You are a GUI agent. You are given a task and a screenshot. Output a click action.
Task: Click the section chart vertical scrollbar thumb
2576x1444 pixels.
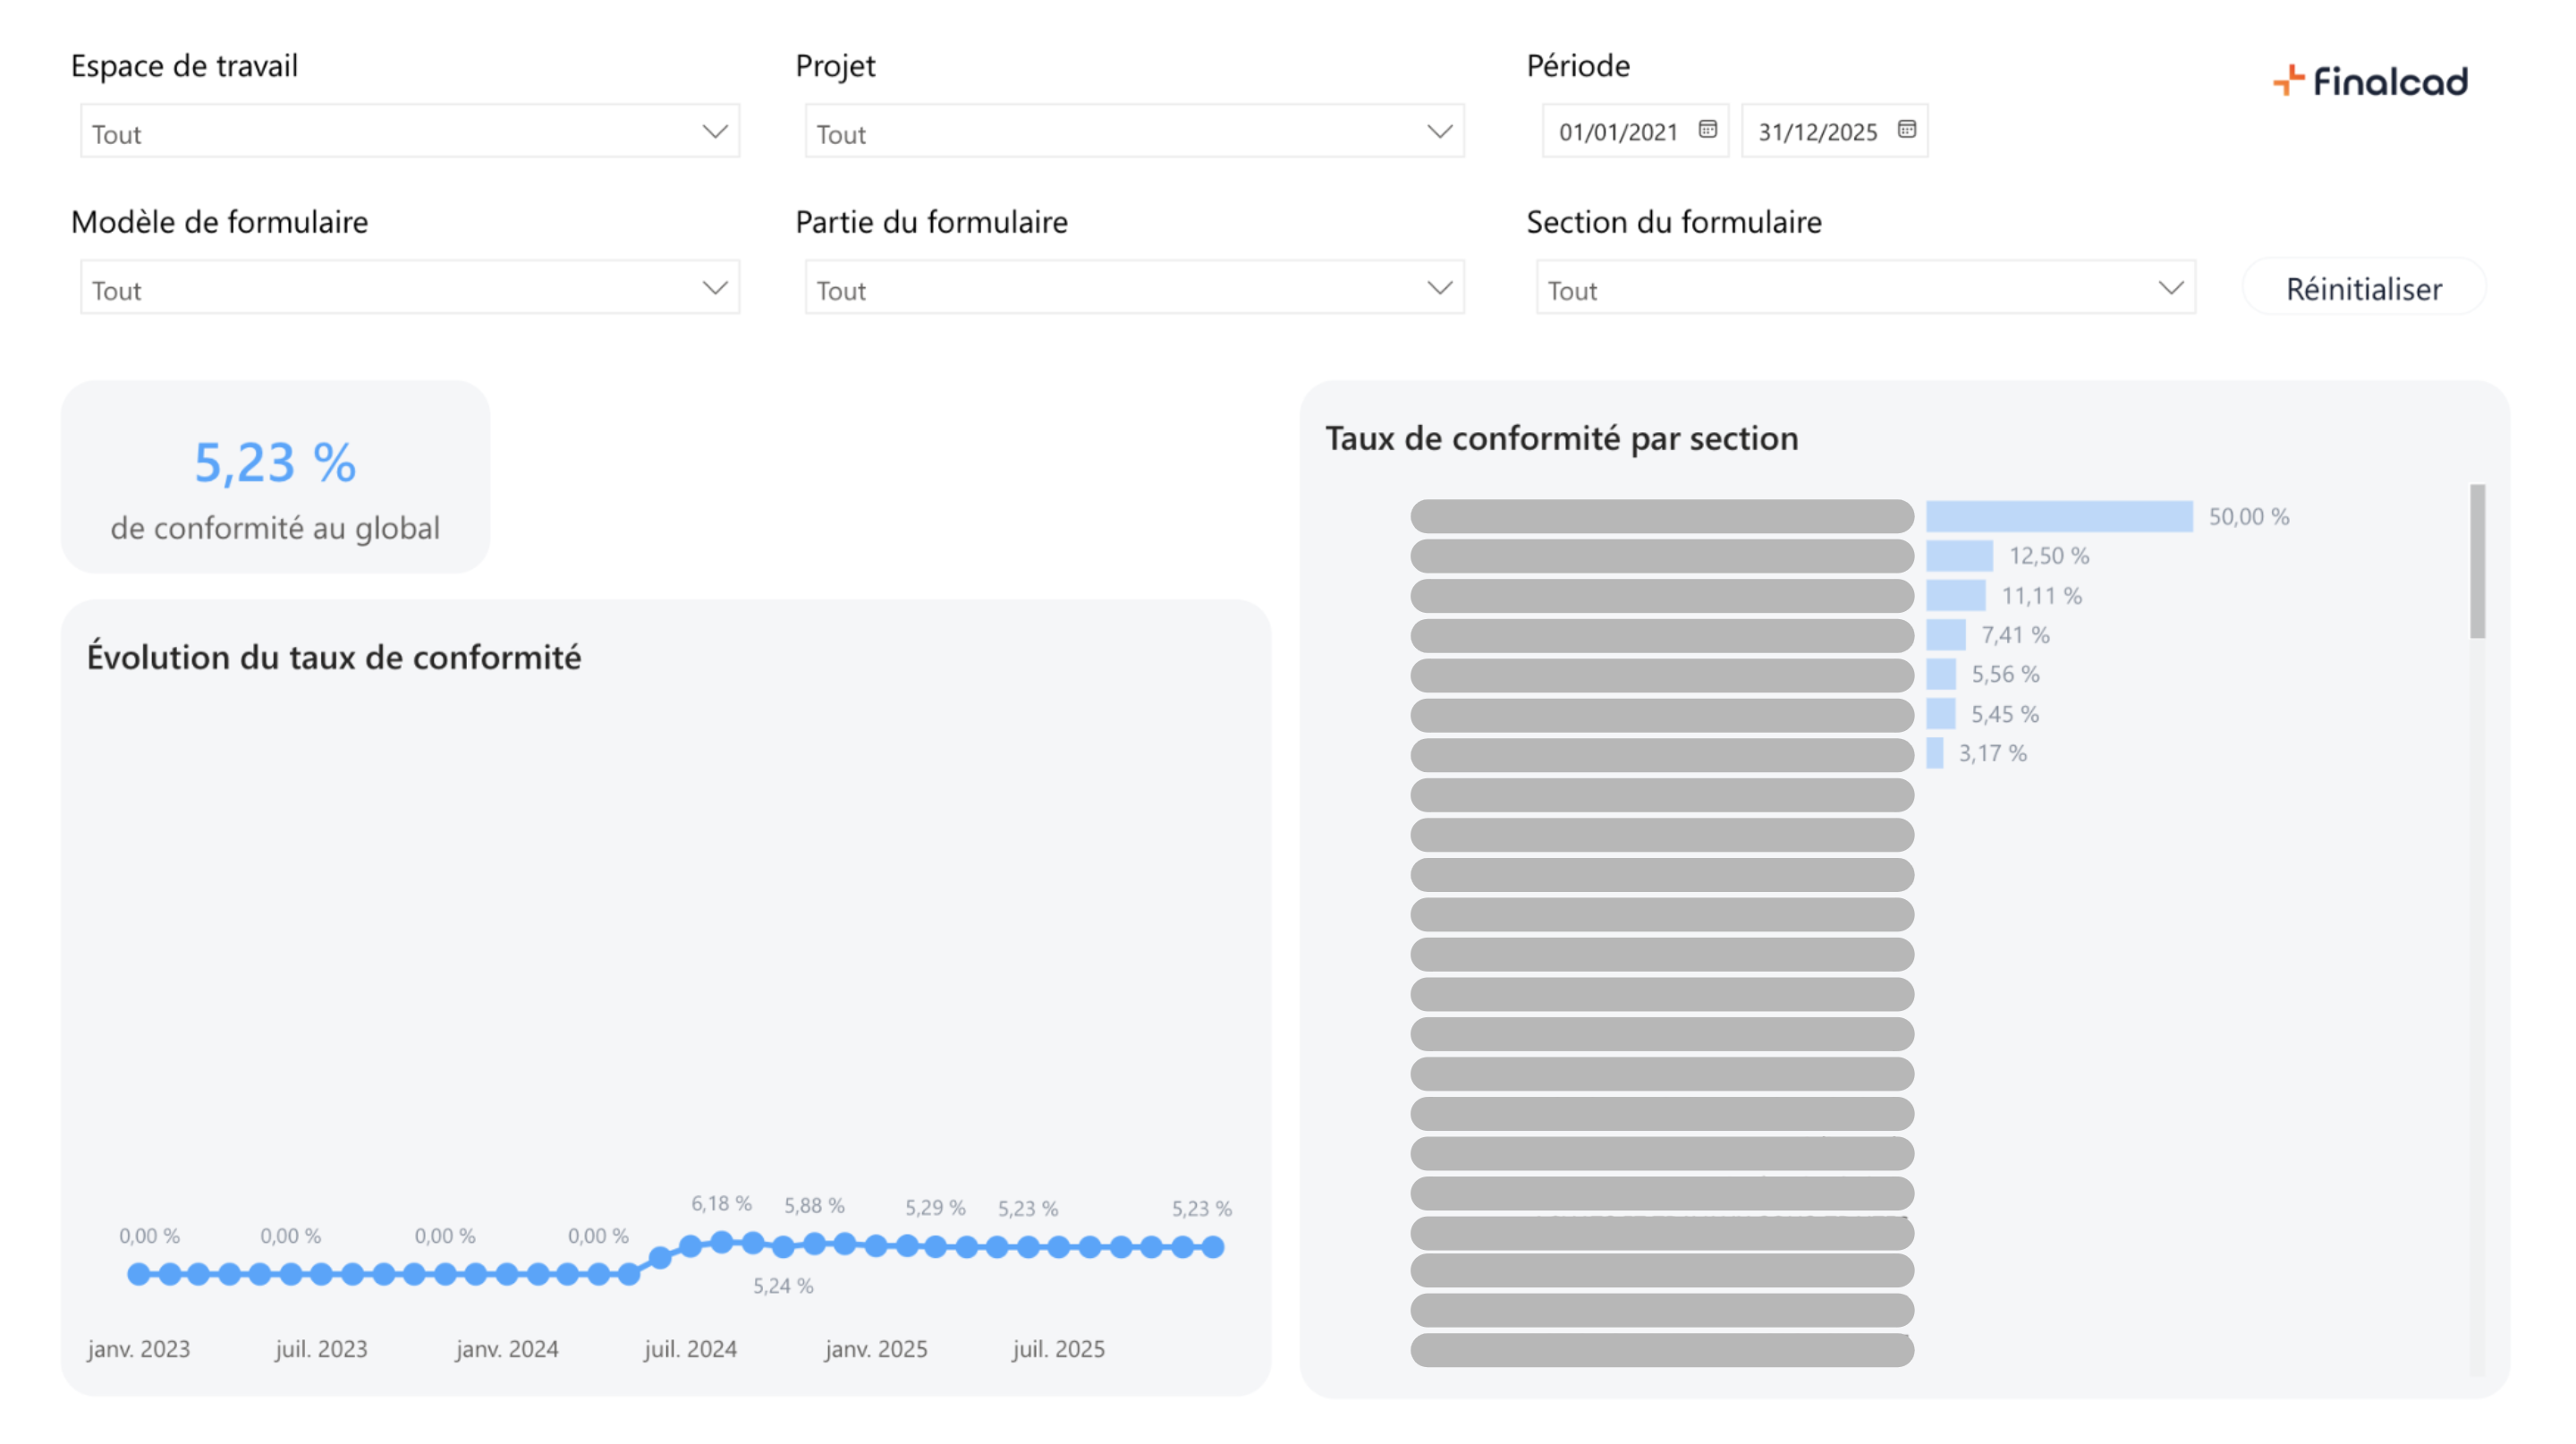[2476, 562]
